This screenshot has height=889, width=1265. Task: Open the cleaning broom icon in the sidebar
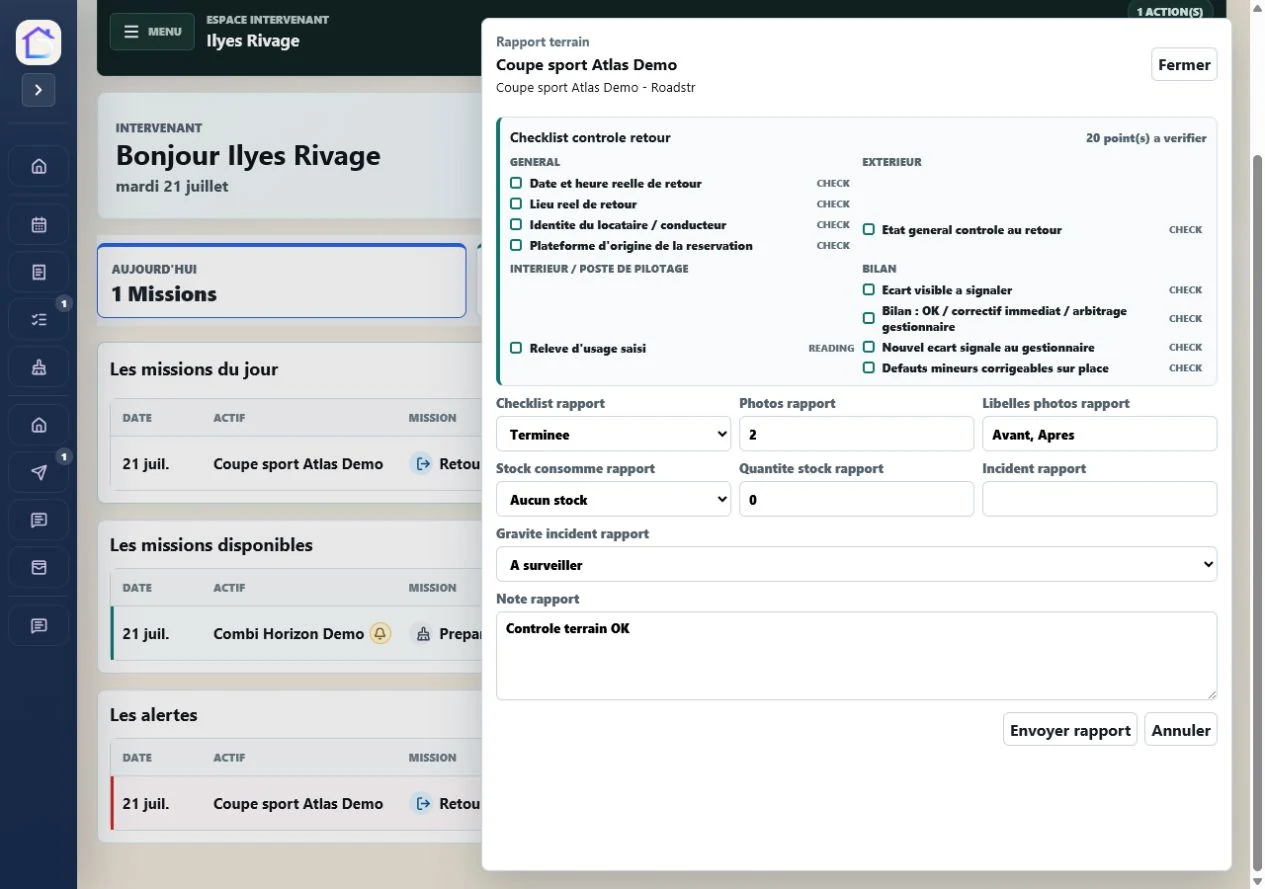[39, 368]
